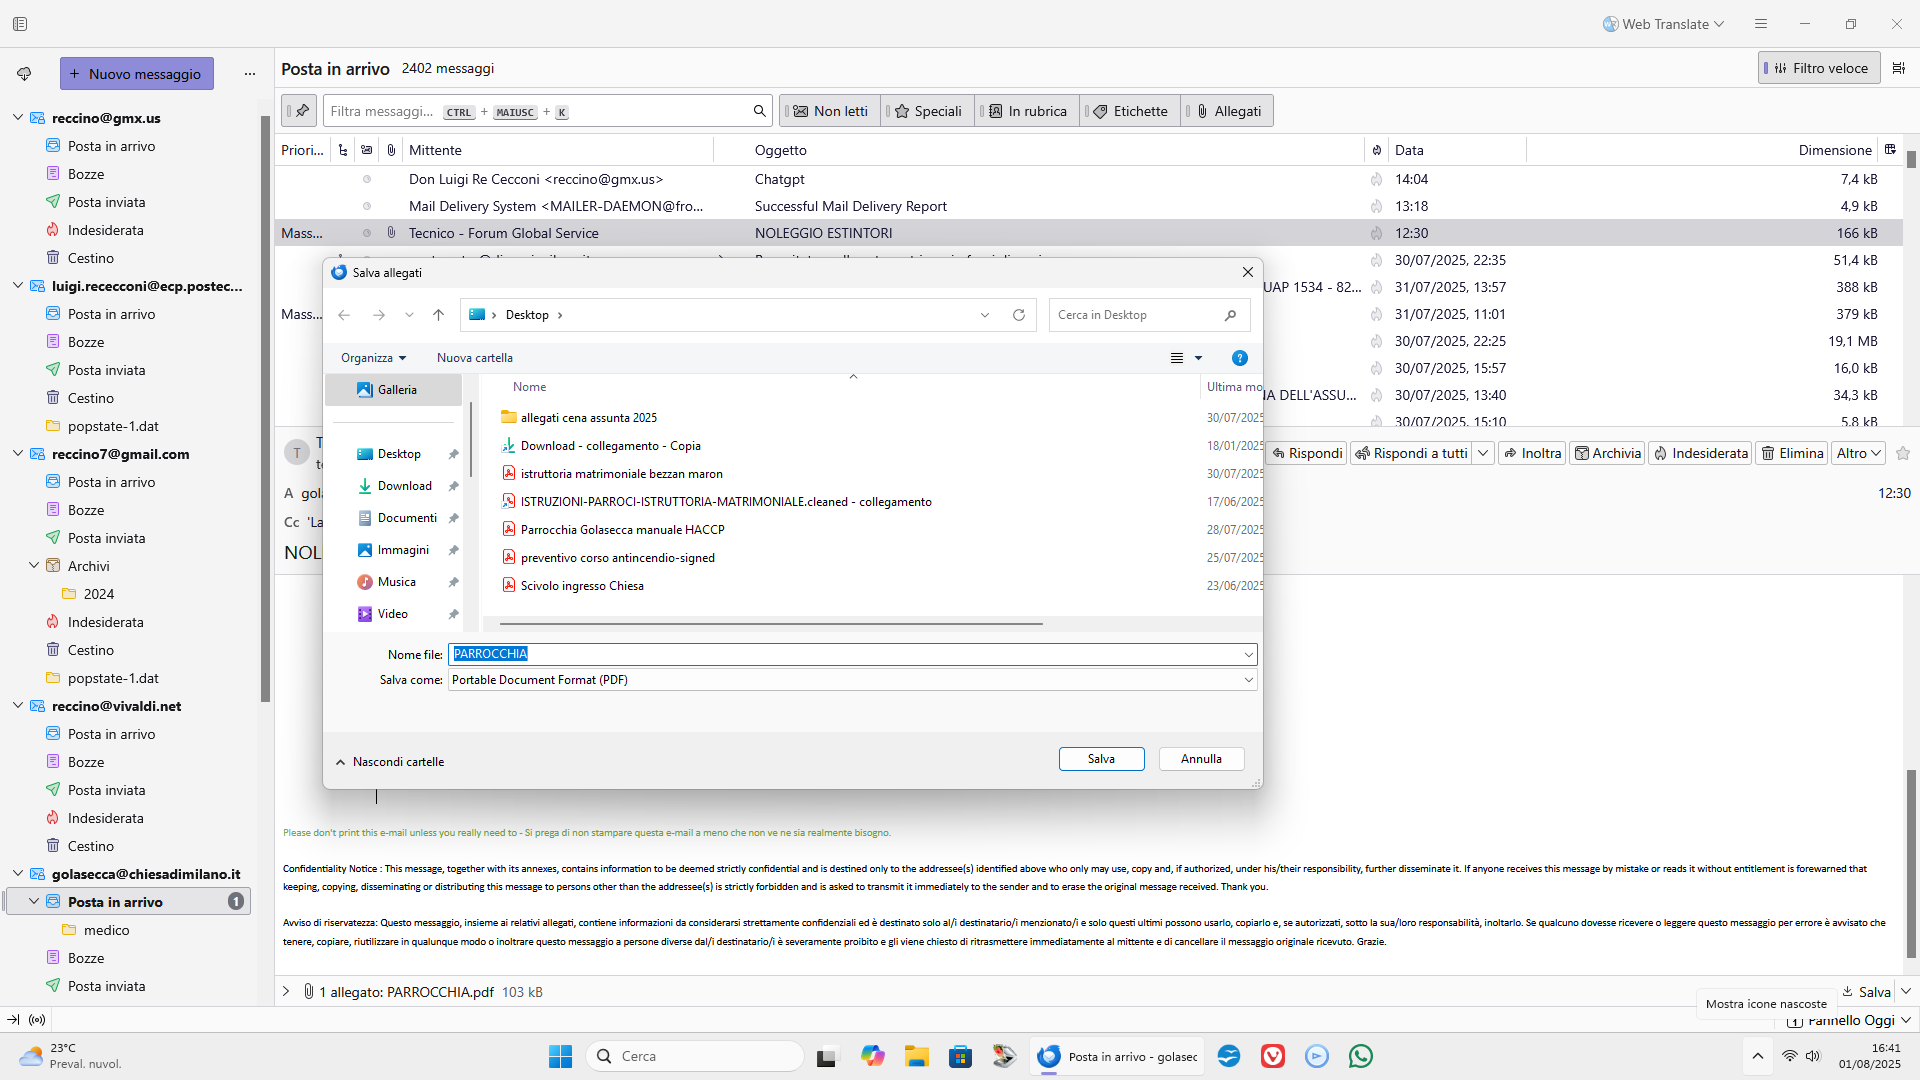Click the Nuovo messaggio button
The width and height of the screenshot is (1920, 1080).
click(136, 74)
